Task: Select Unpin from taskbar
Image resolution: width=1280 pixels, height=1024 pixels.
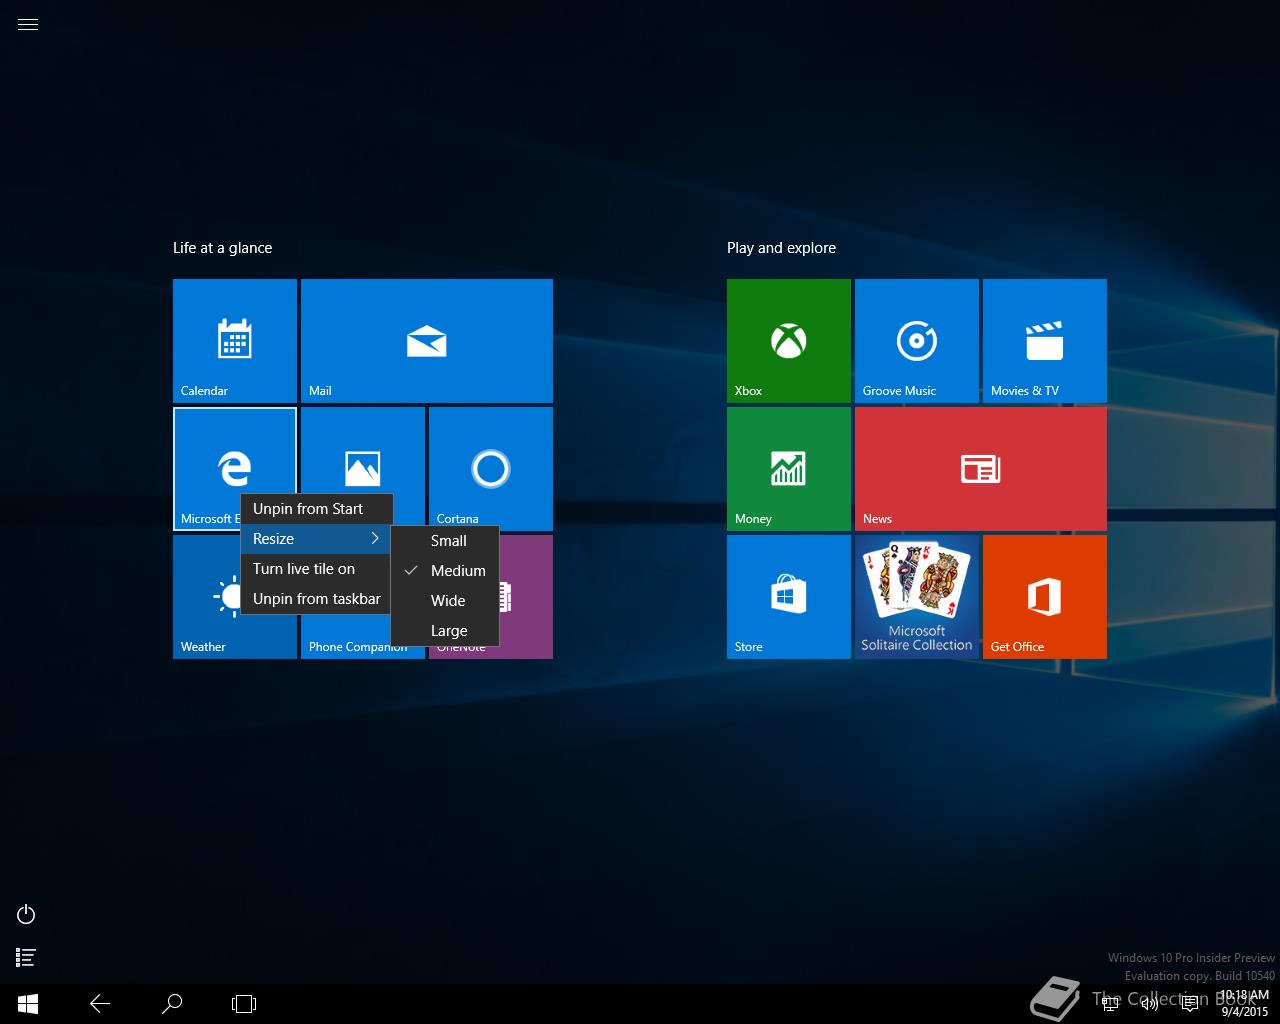Action: 317,599
